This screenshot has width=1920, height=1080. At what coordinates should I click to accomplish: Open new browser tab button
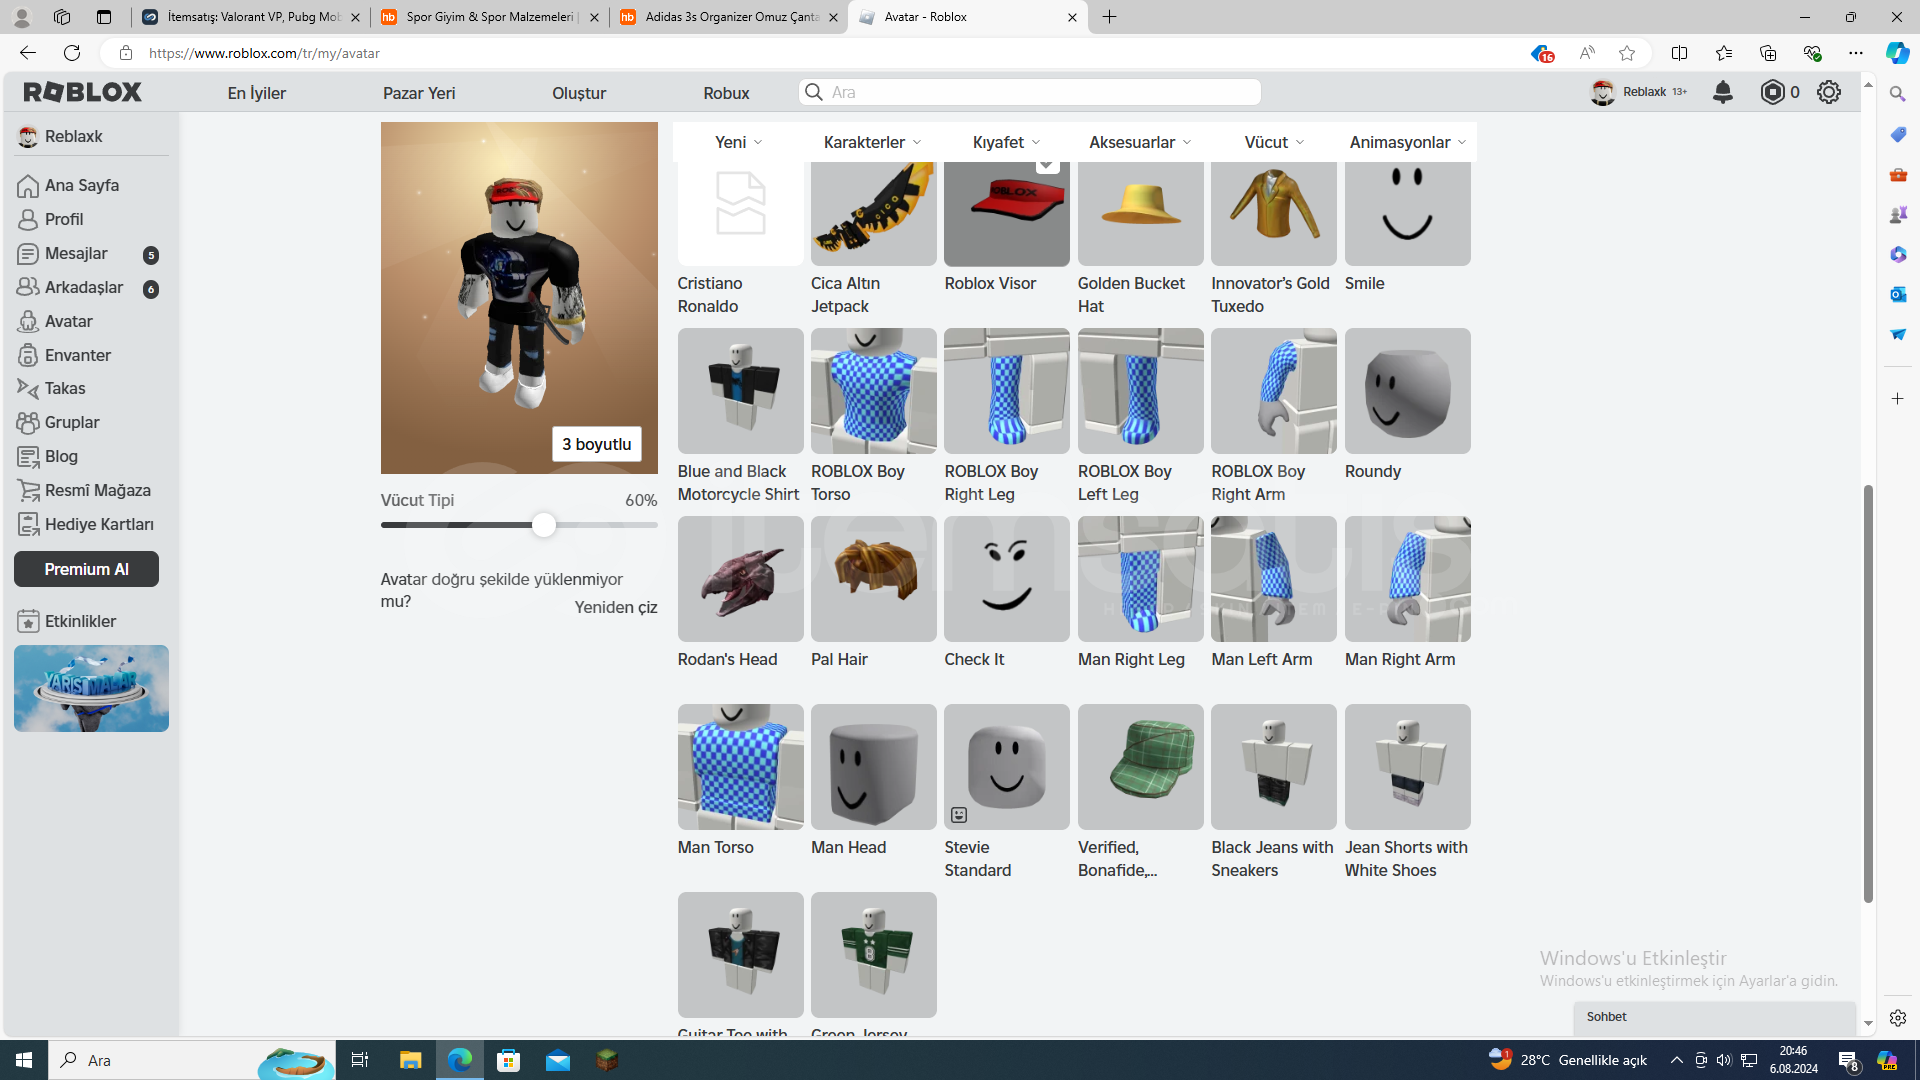(x=1109, y=17)
